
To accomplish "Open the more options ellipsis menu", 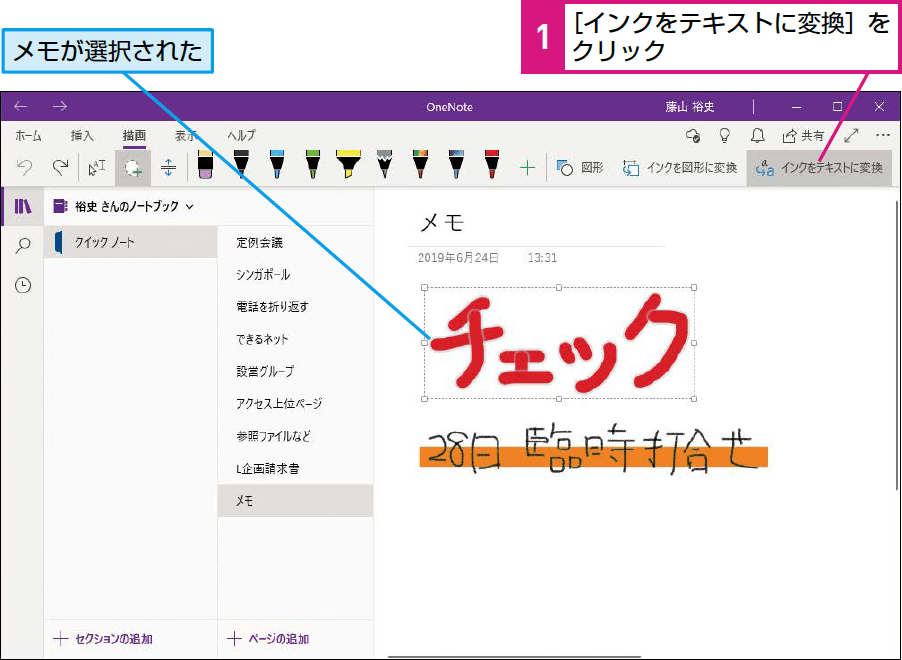I will tap(883, 136).
